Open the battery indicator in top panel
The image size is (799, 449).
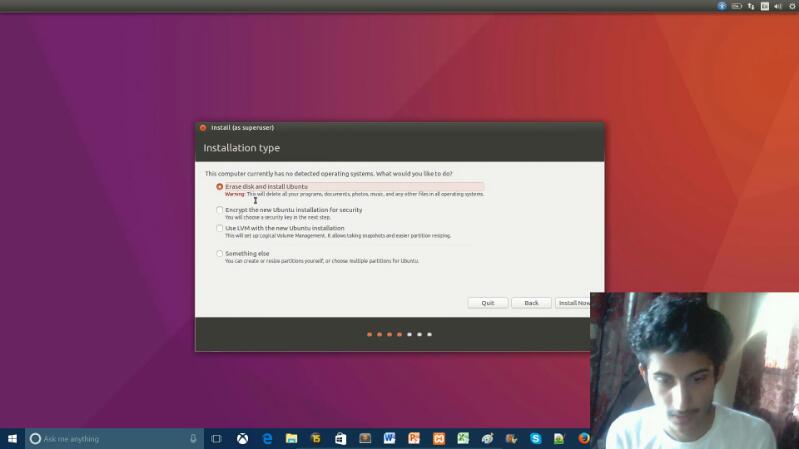pos(736,6)
